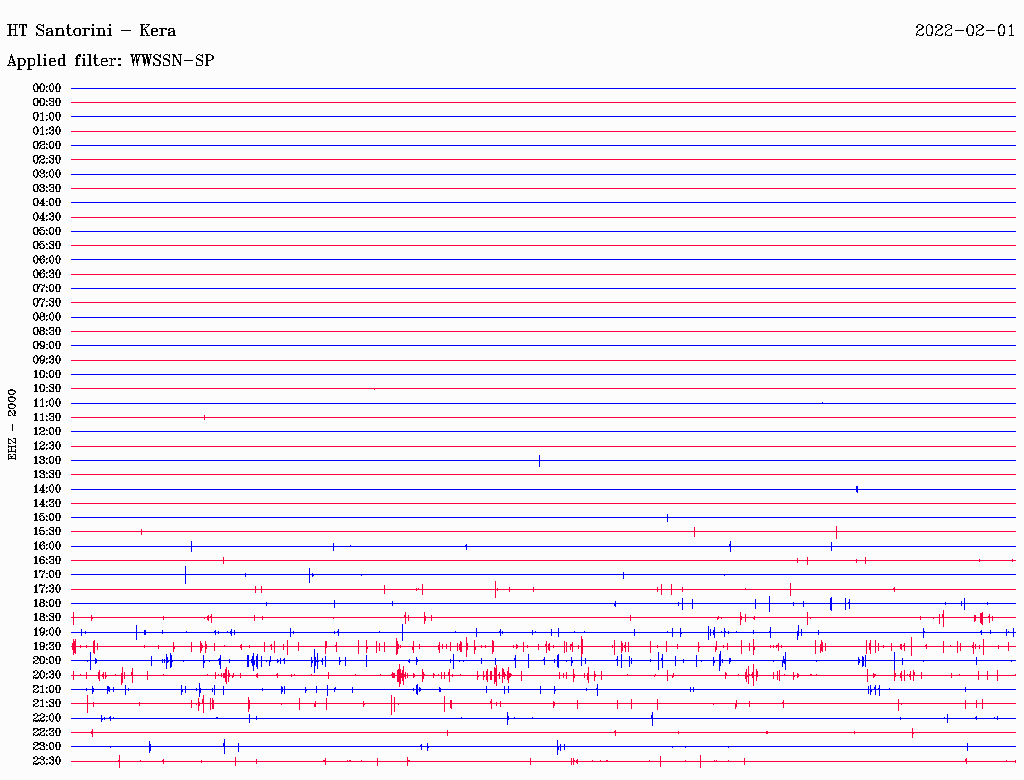
Task: Select the 12:30 time label
Action: tap(47, 446)
